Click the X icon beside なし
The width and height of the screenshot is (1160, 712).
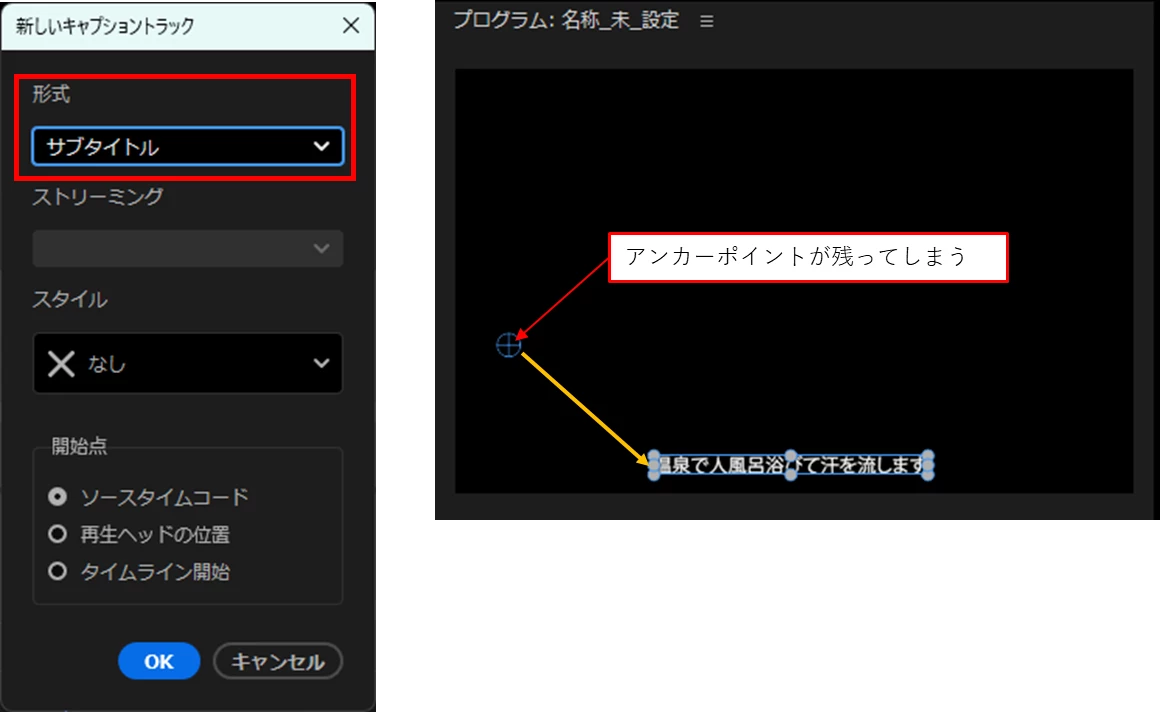pyautogui.click(x=61, y=363)
